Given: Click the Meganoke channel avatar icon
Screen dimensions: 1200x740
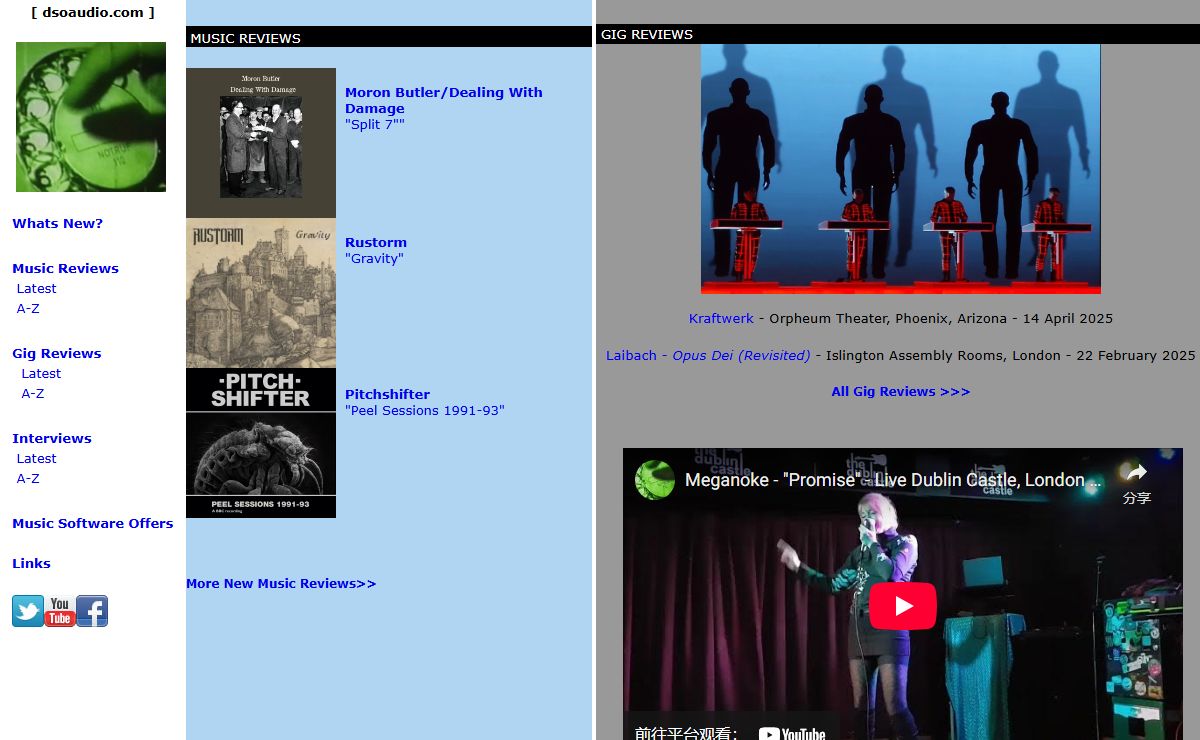Looking at the screenshot, I should tap(655, 480).
